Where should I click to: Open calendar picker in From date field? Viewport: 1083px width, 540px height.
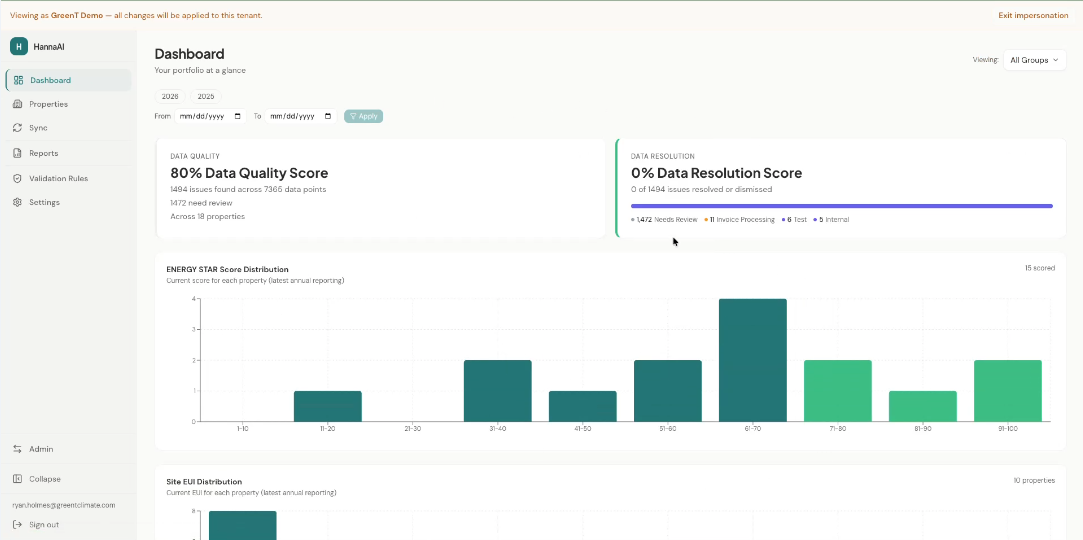(238, 117)
